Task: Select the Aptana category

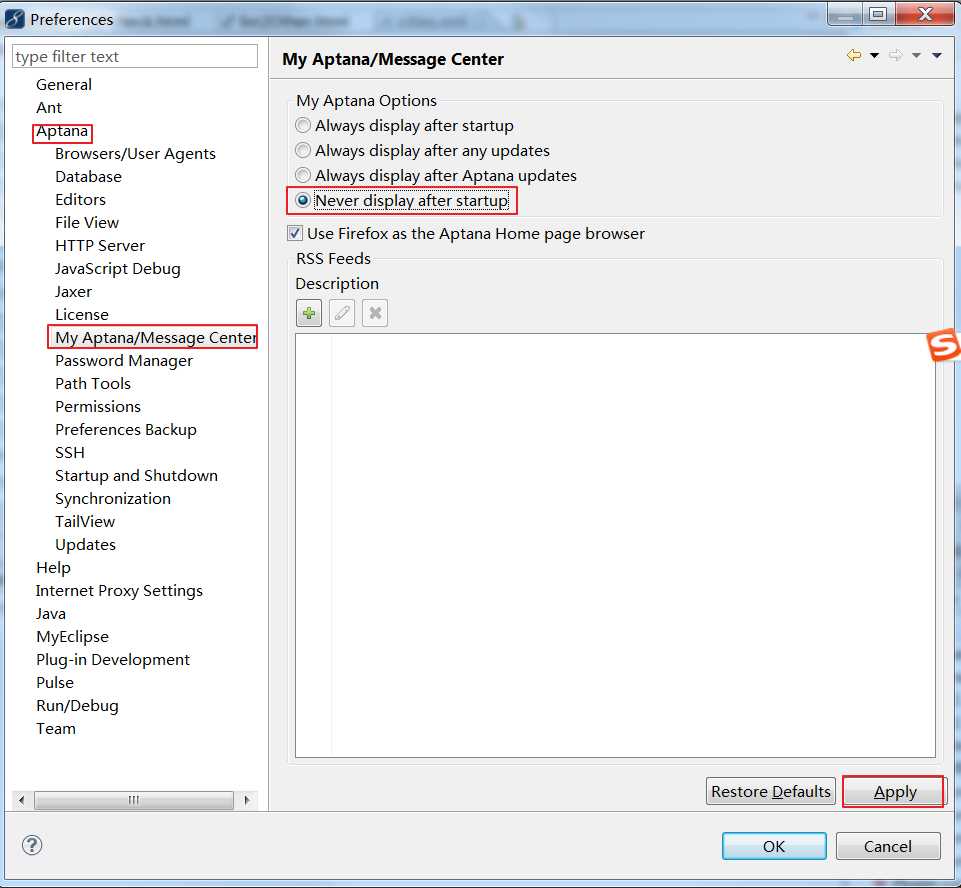Action: pyautogui.click(x=62, y=131)
